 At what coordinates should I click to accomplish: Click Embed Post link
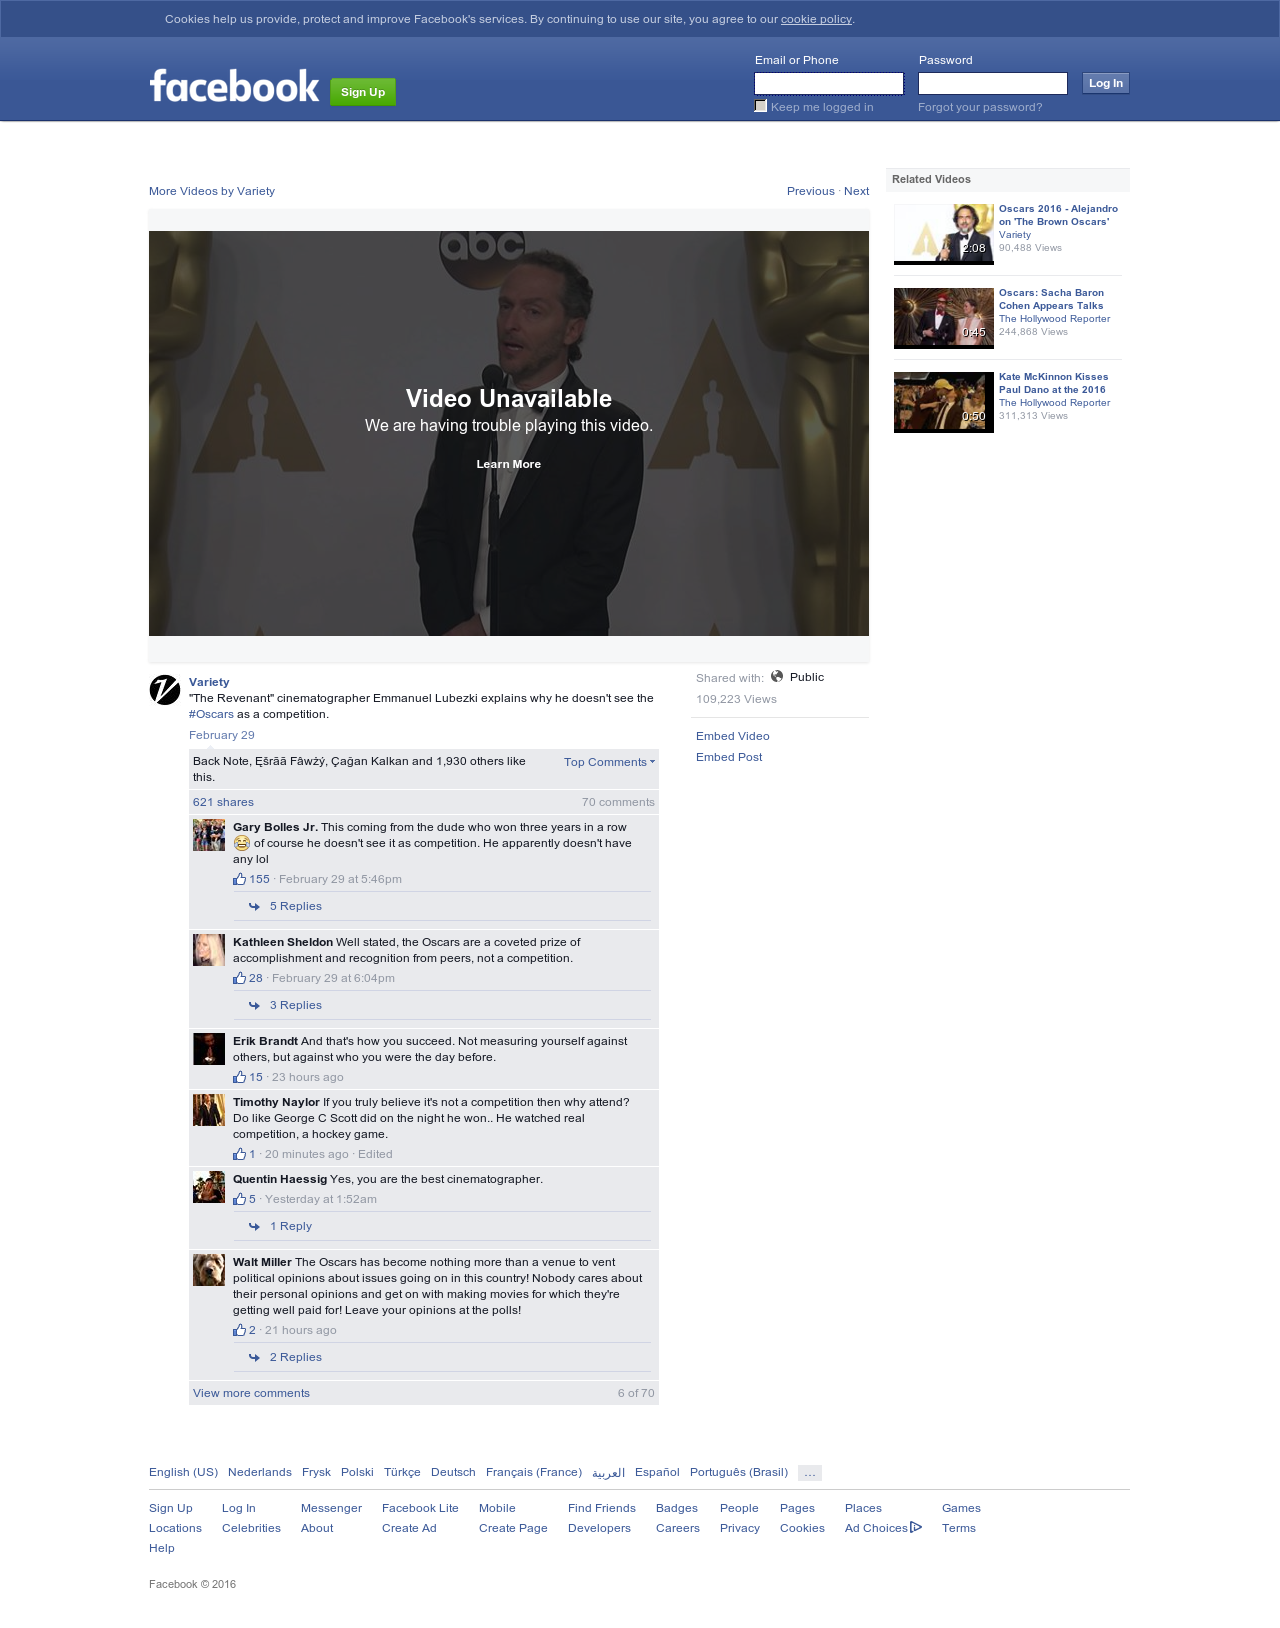point(729,757)
